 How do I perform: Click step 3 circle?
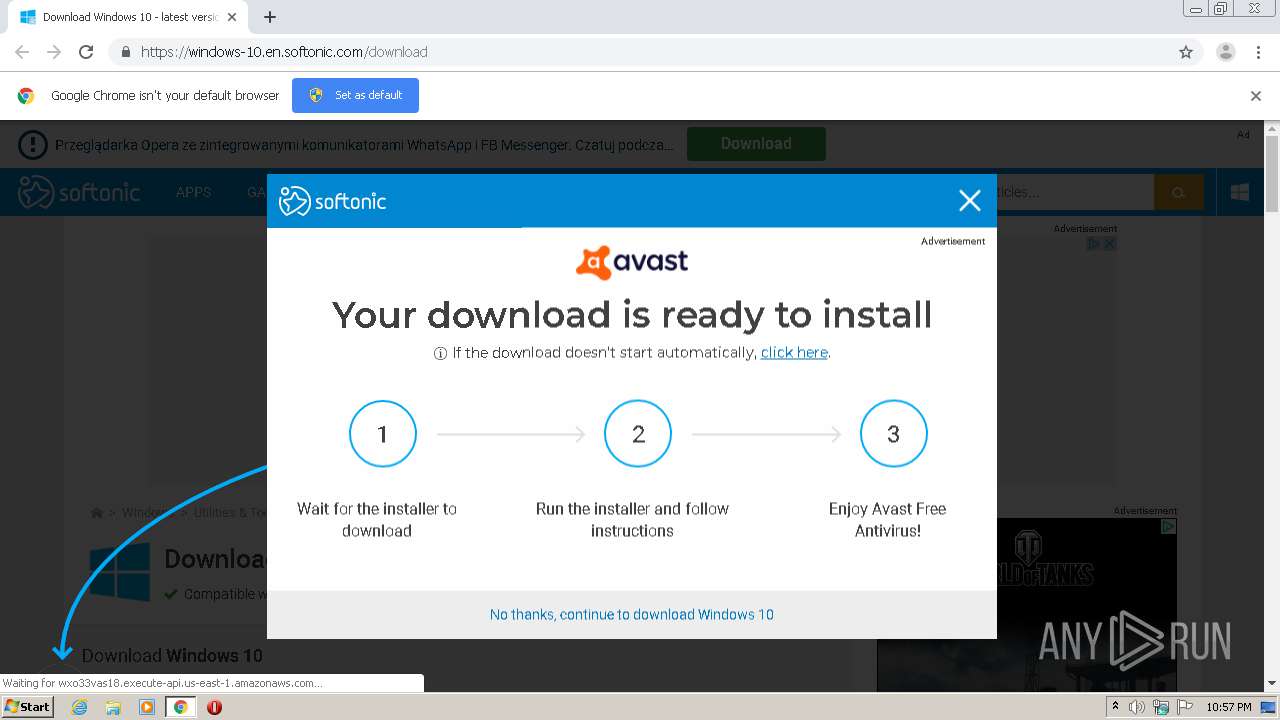point(894,434)
